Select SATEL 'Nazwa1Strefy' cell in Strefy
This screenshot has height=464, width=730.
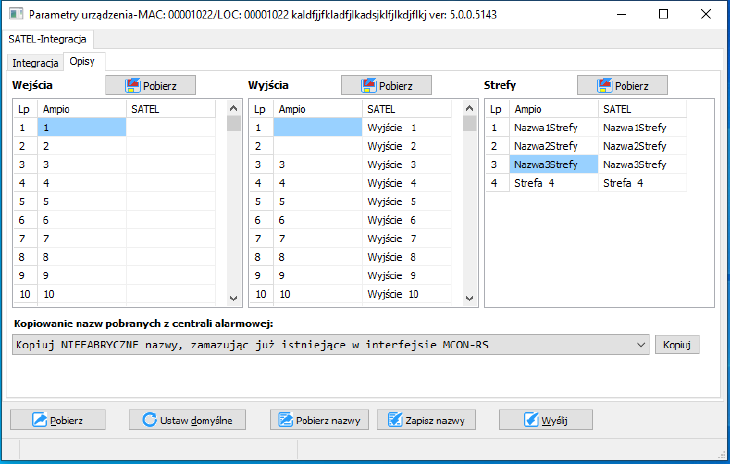pos(642,127)
